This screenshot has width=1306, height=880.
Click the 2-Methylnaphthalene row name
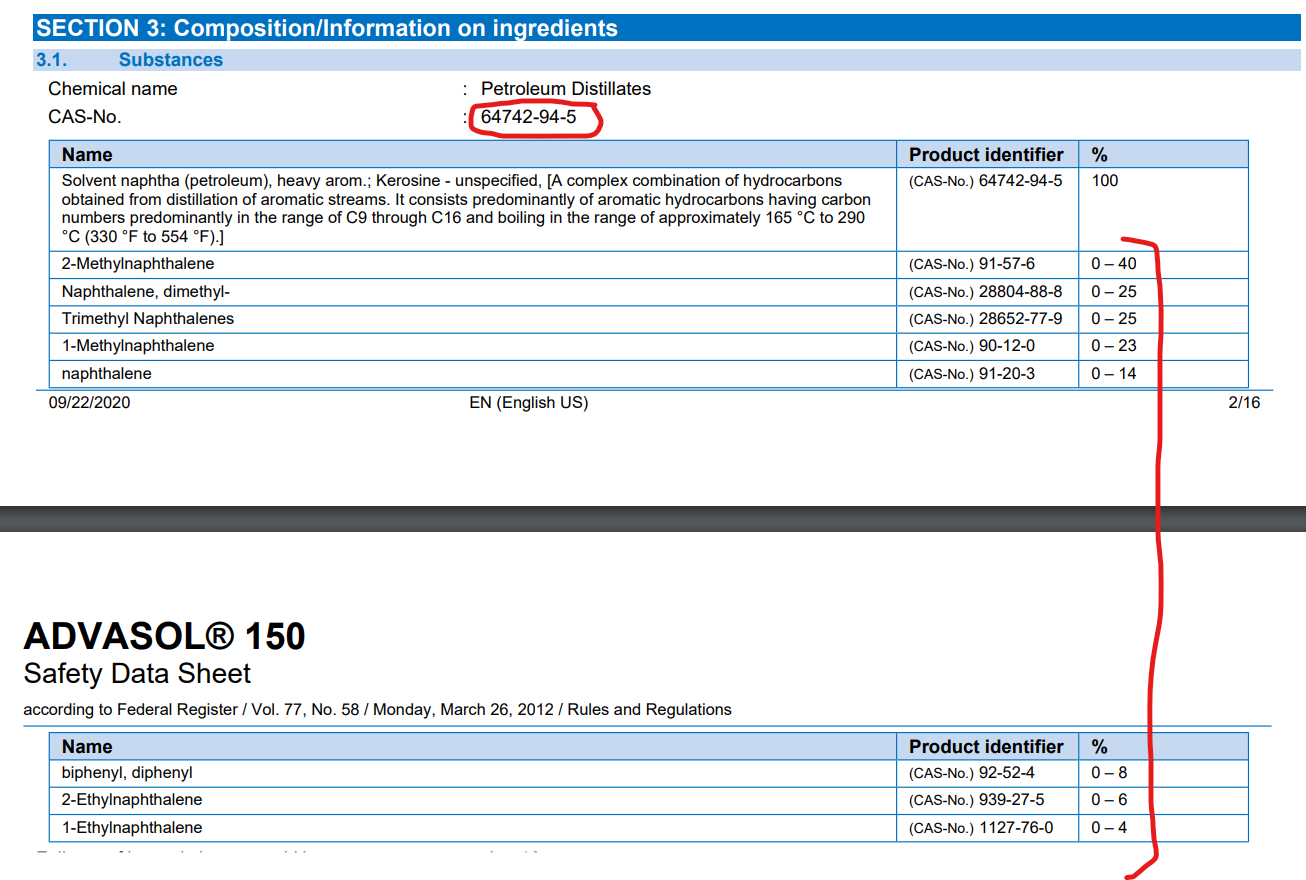138,264
